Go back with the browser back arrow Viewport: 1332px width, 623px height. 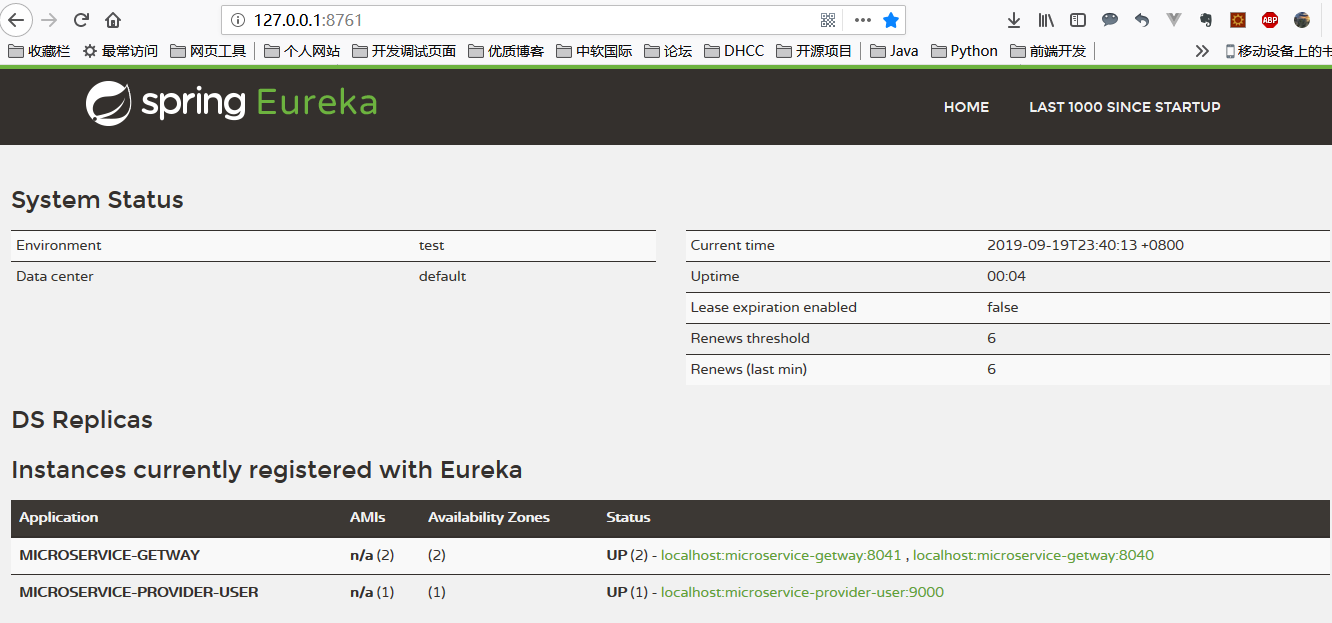tap(16, 20)
